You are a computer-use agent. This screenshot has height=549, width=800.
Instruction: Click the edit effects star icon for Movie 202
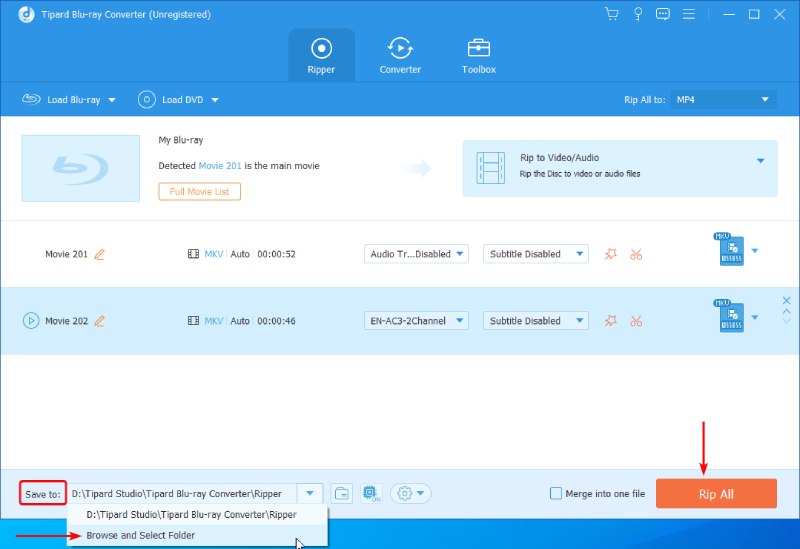[611, 320]
